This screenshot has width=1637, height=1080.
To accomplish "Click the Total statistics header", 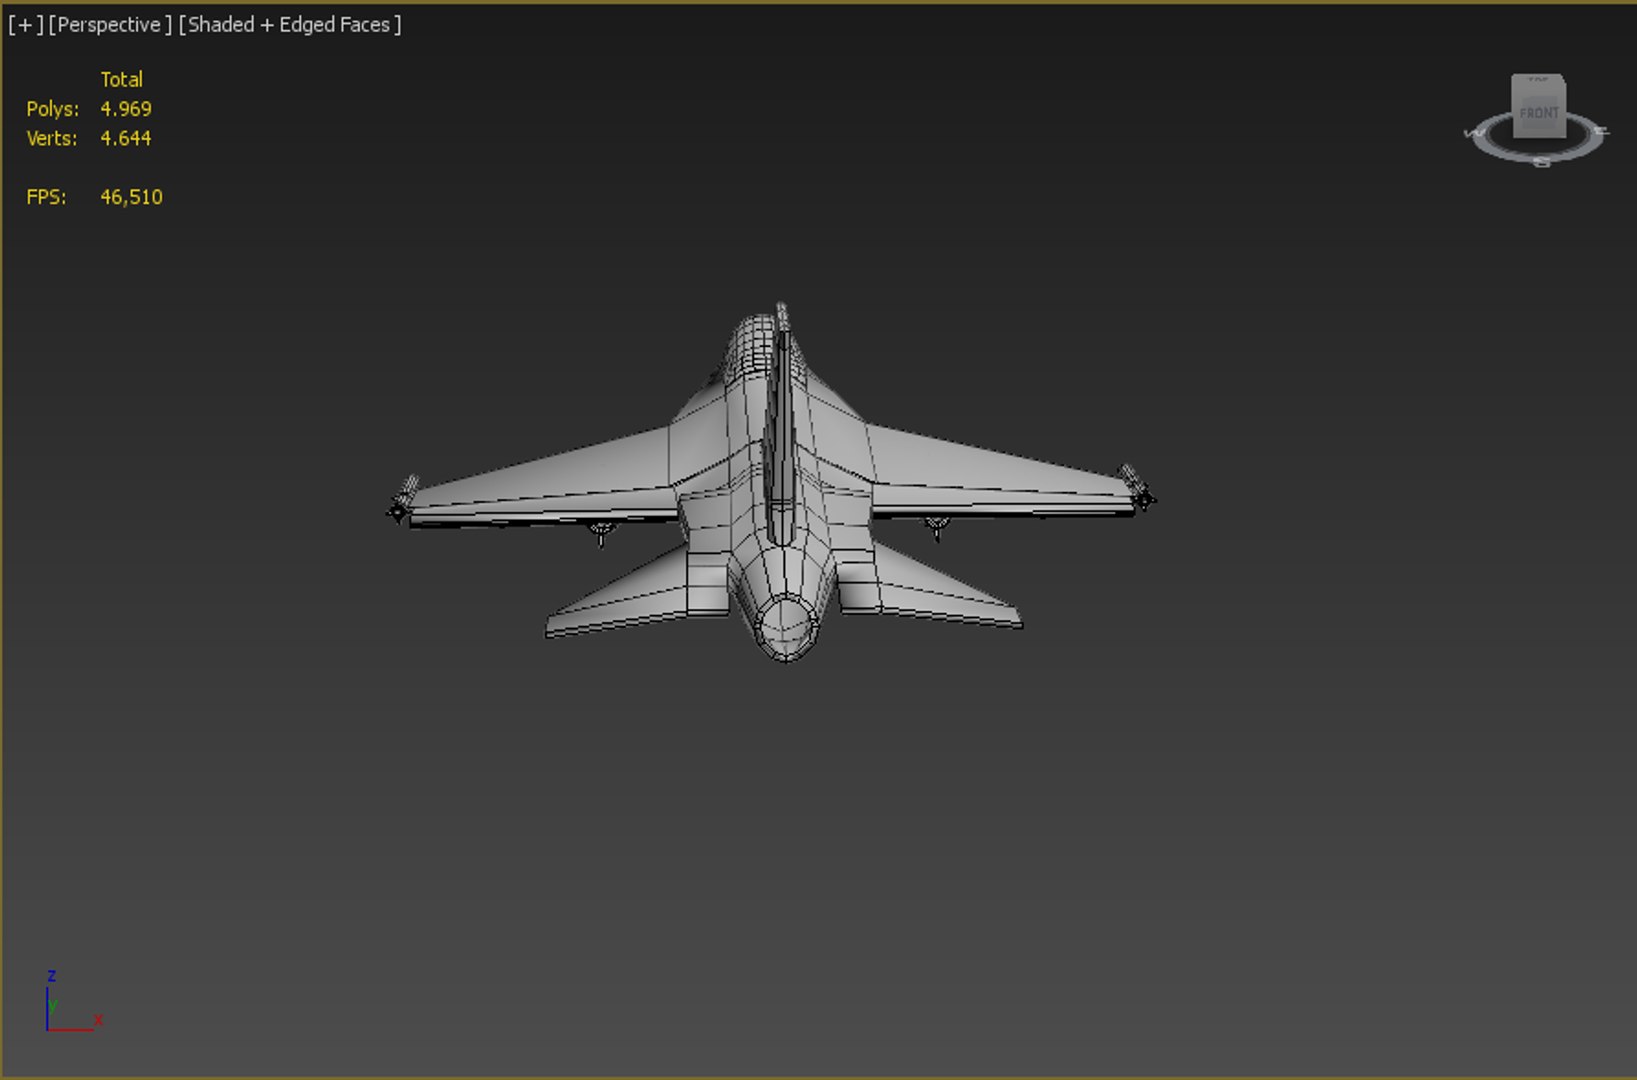I will click(x=122, y=79).
